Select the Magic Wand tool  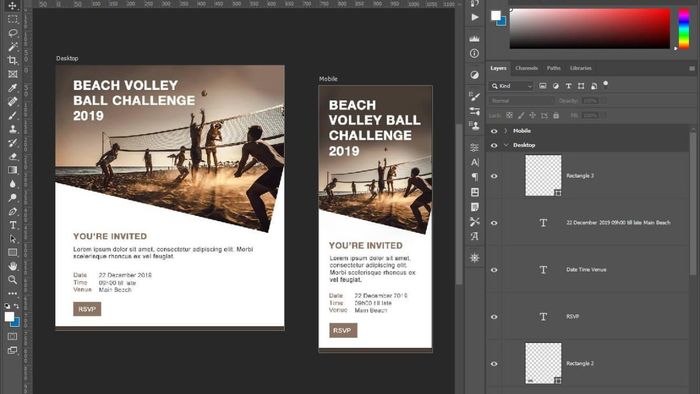click(12, 46)
